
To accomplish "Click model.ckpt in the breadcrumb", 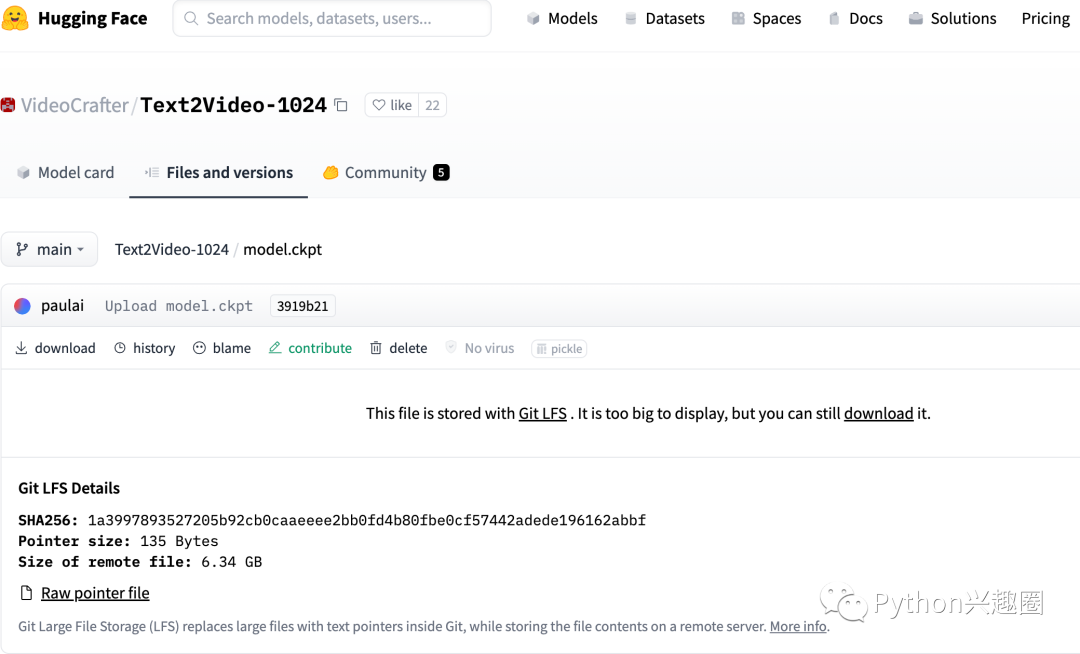I will click(282, 249).
